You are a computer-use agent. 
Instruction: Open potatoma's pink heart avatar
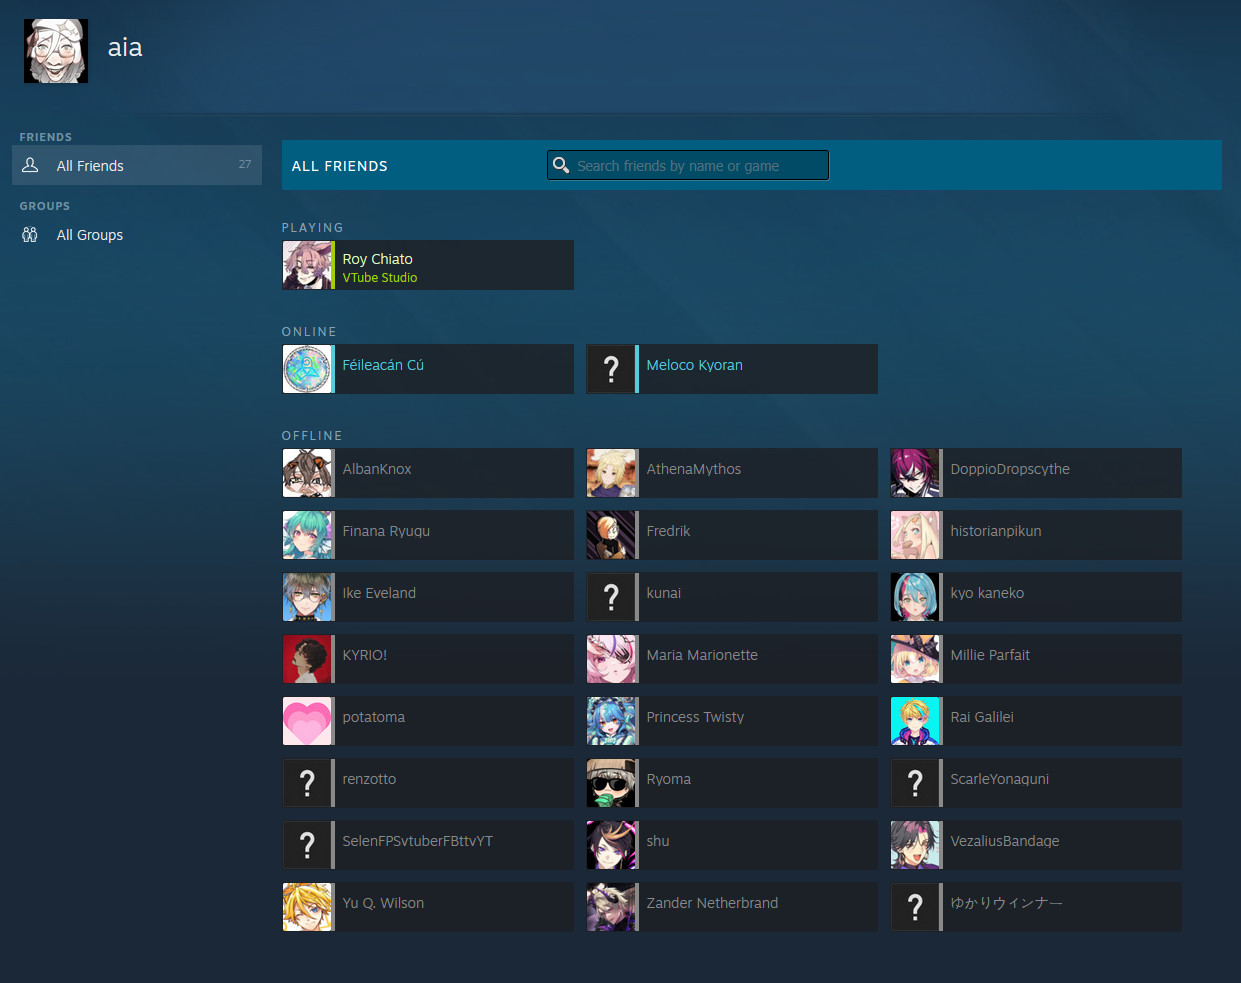point(307,721)
